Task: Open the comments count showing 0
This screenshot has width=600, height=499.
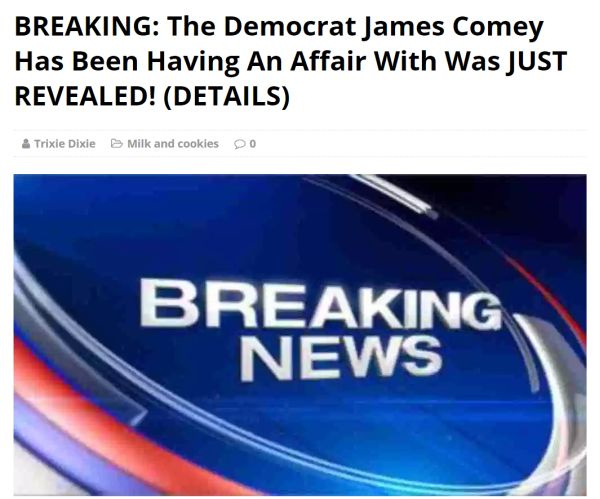Action: pos(253,144)
